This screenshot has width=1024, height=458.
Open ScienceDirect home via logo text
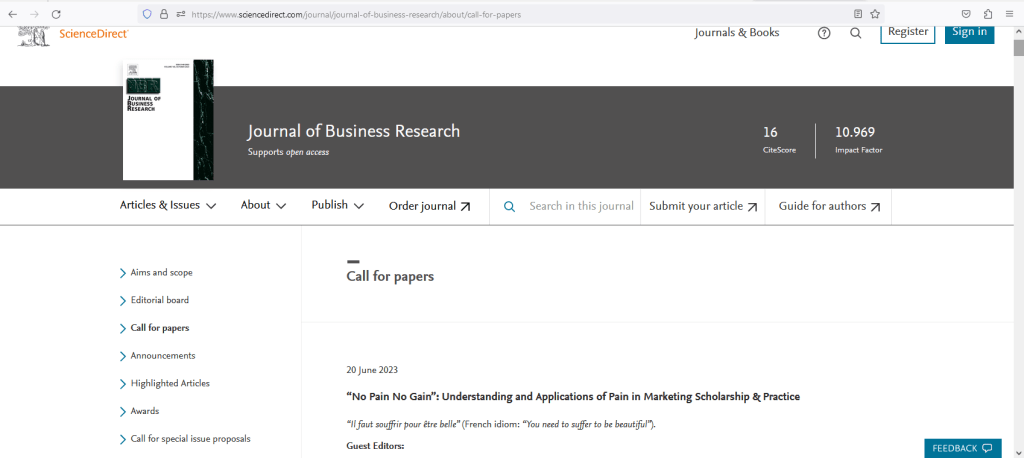tap(94, 33)
